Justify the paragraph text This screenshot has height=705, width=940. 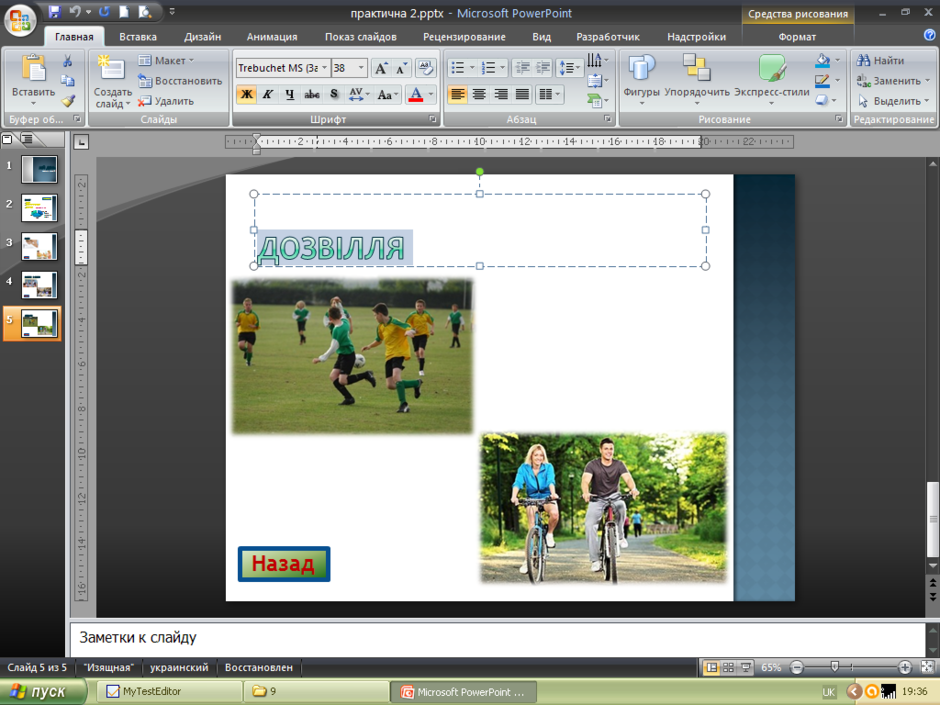(x=522, y=94)
